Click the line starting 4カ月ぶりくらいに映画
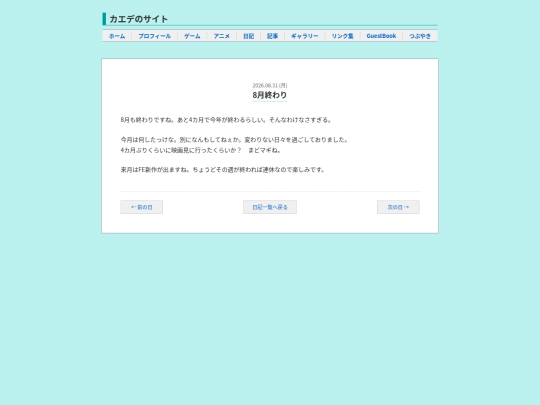The image size is (540, 405). pos(201,150)
